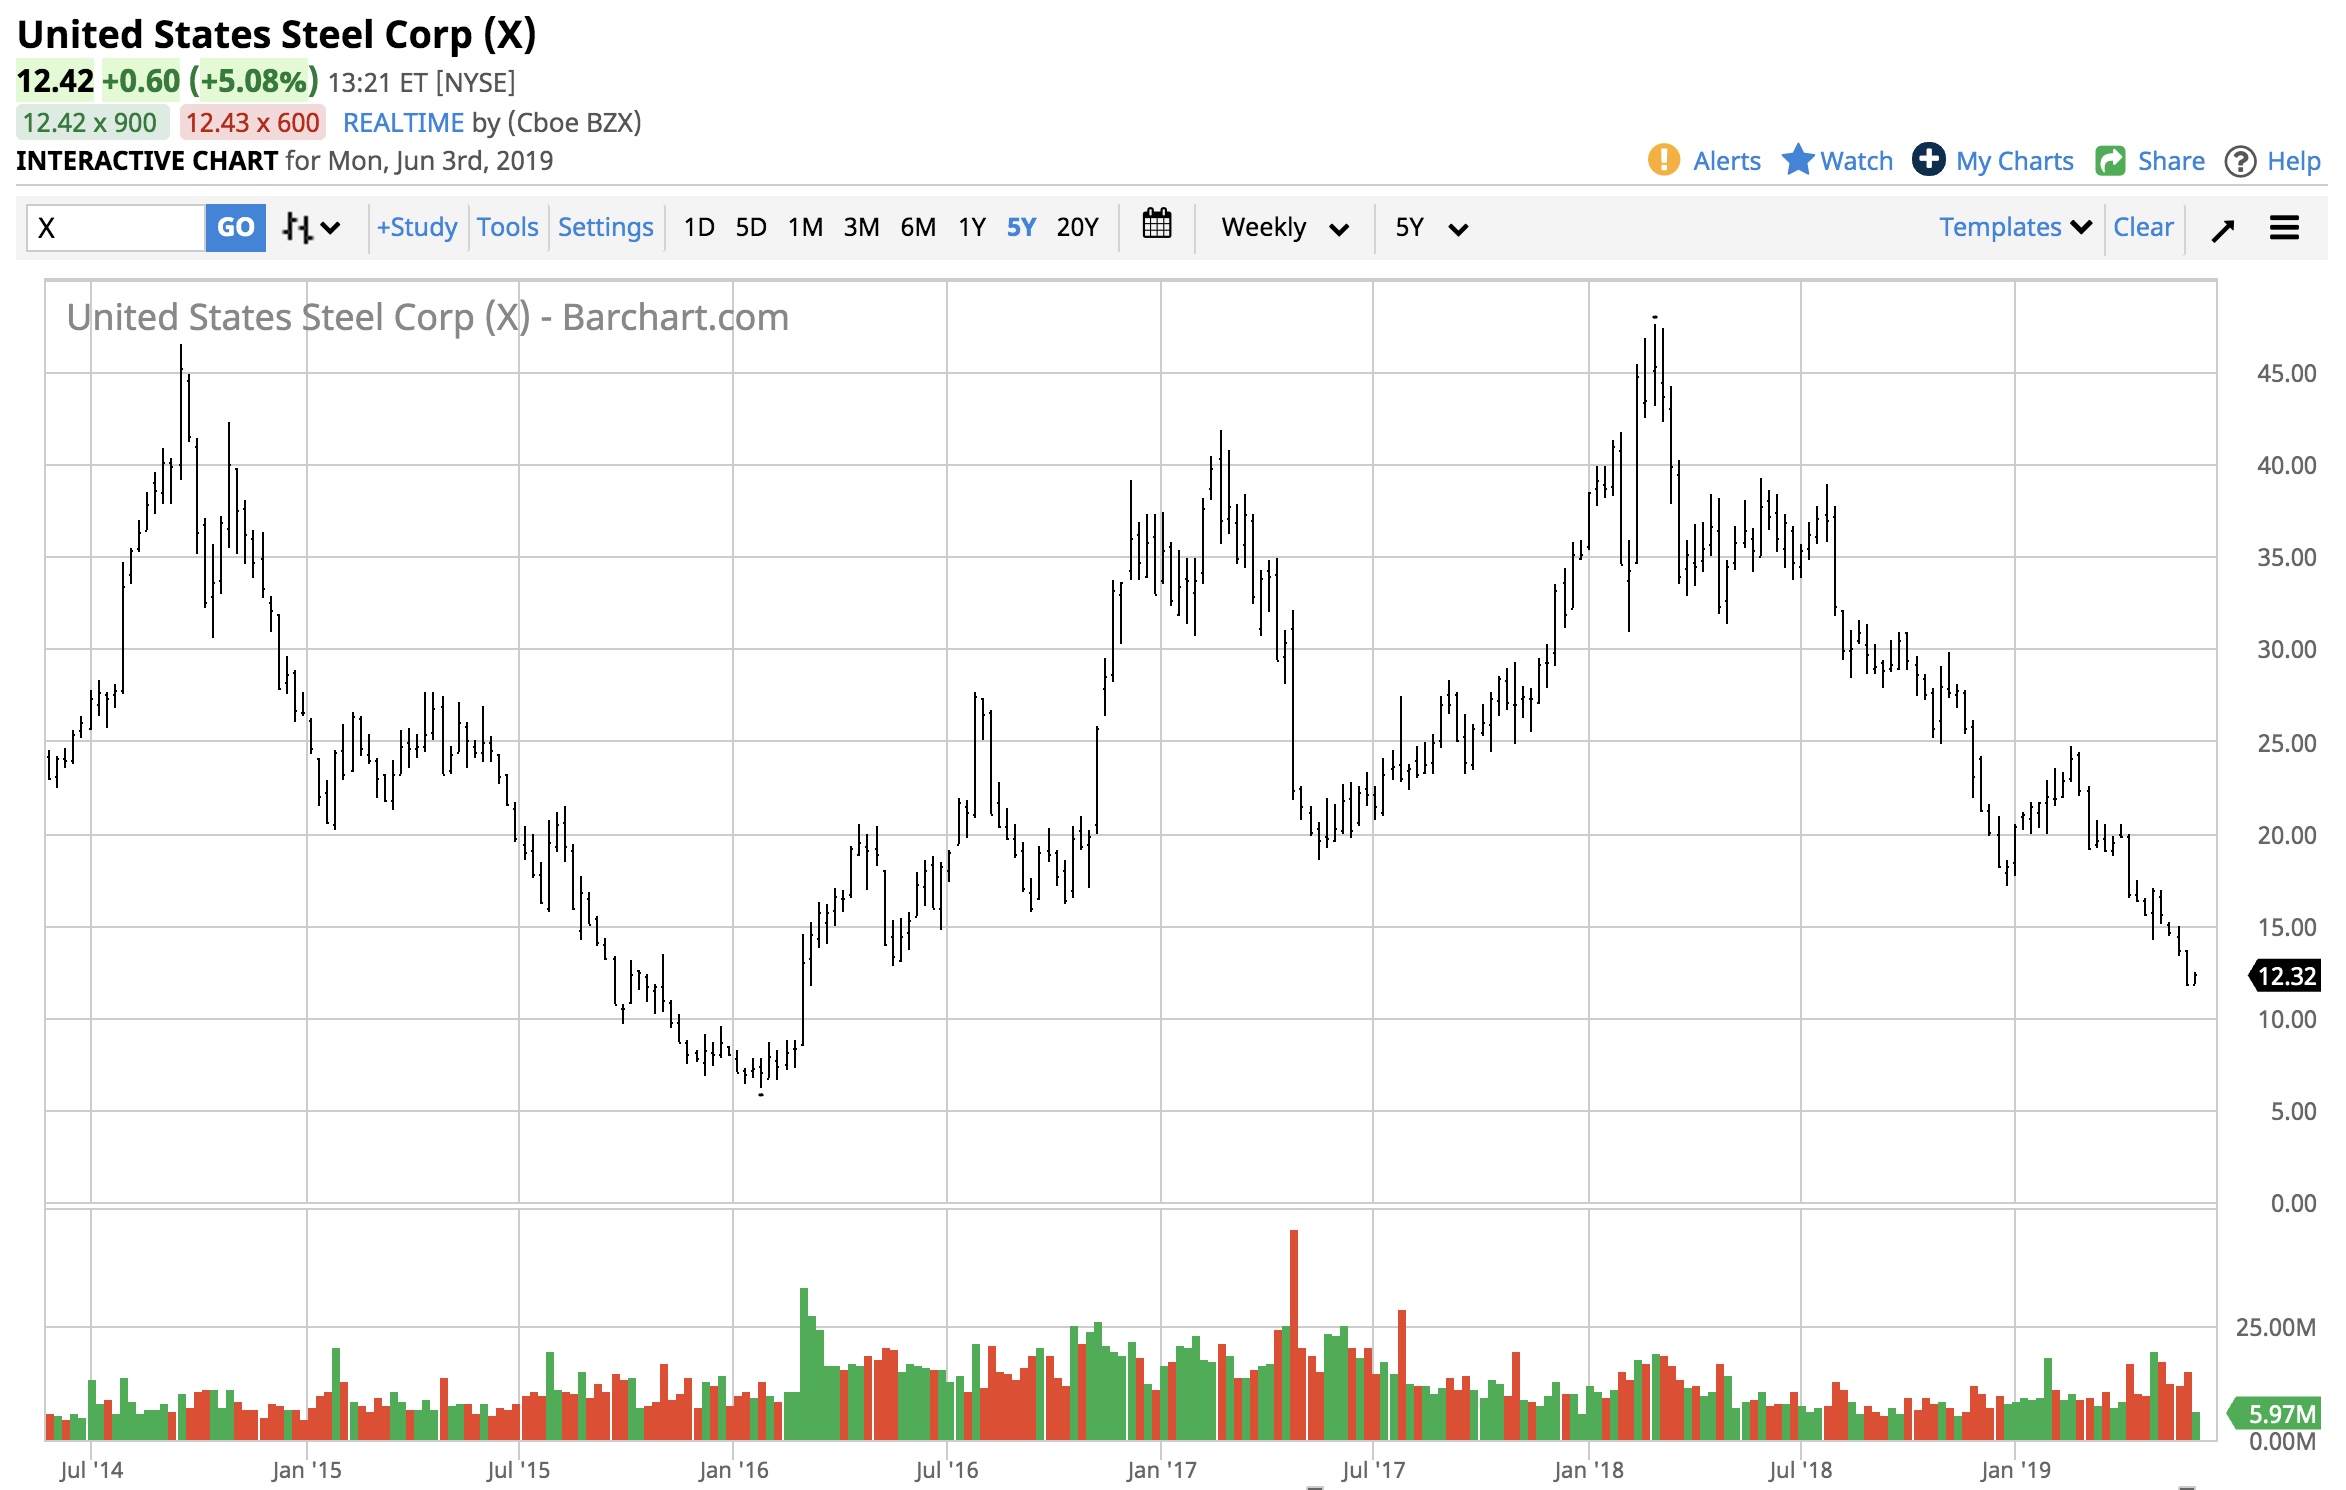The image size is (2346, 1490).
Task: Click the My Charts text link
Action: pyautogui.click(x=2015, y=161)
